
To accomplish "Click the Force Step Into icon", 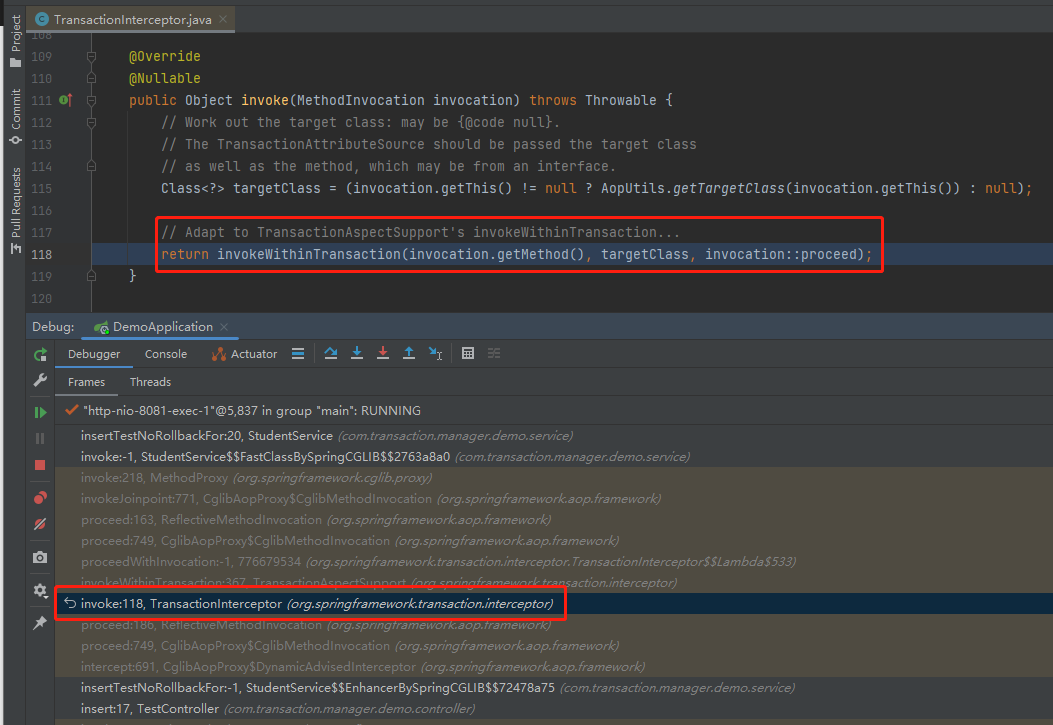I will pyautogui.click(x=383, y=353).
